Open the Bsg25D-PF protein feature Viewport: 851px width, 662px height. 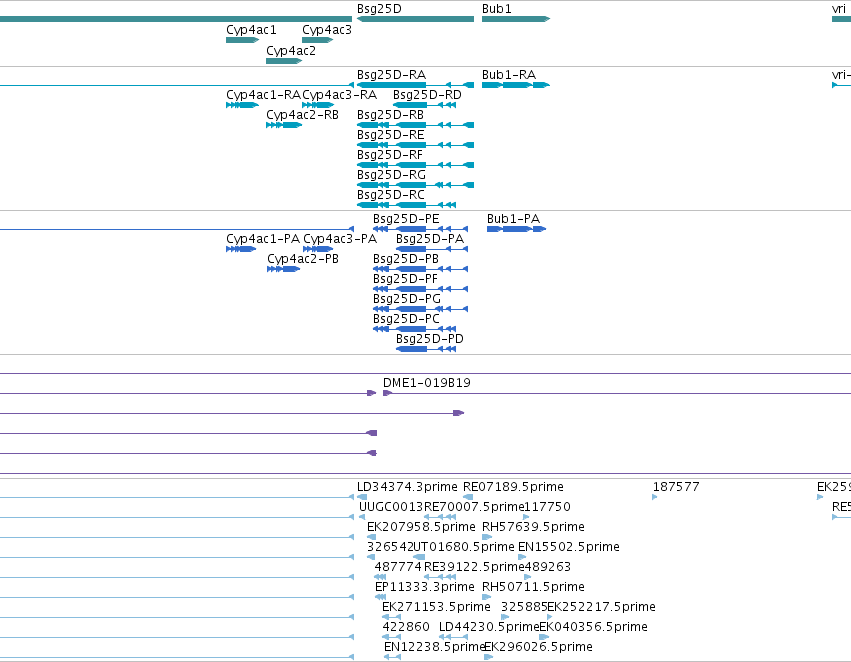421,289
